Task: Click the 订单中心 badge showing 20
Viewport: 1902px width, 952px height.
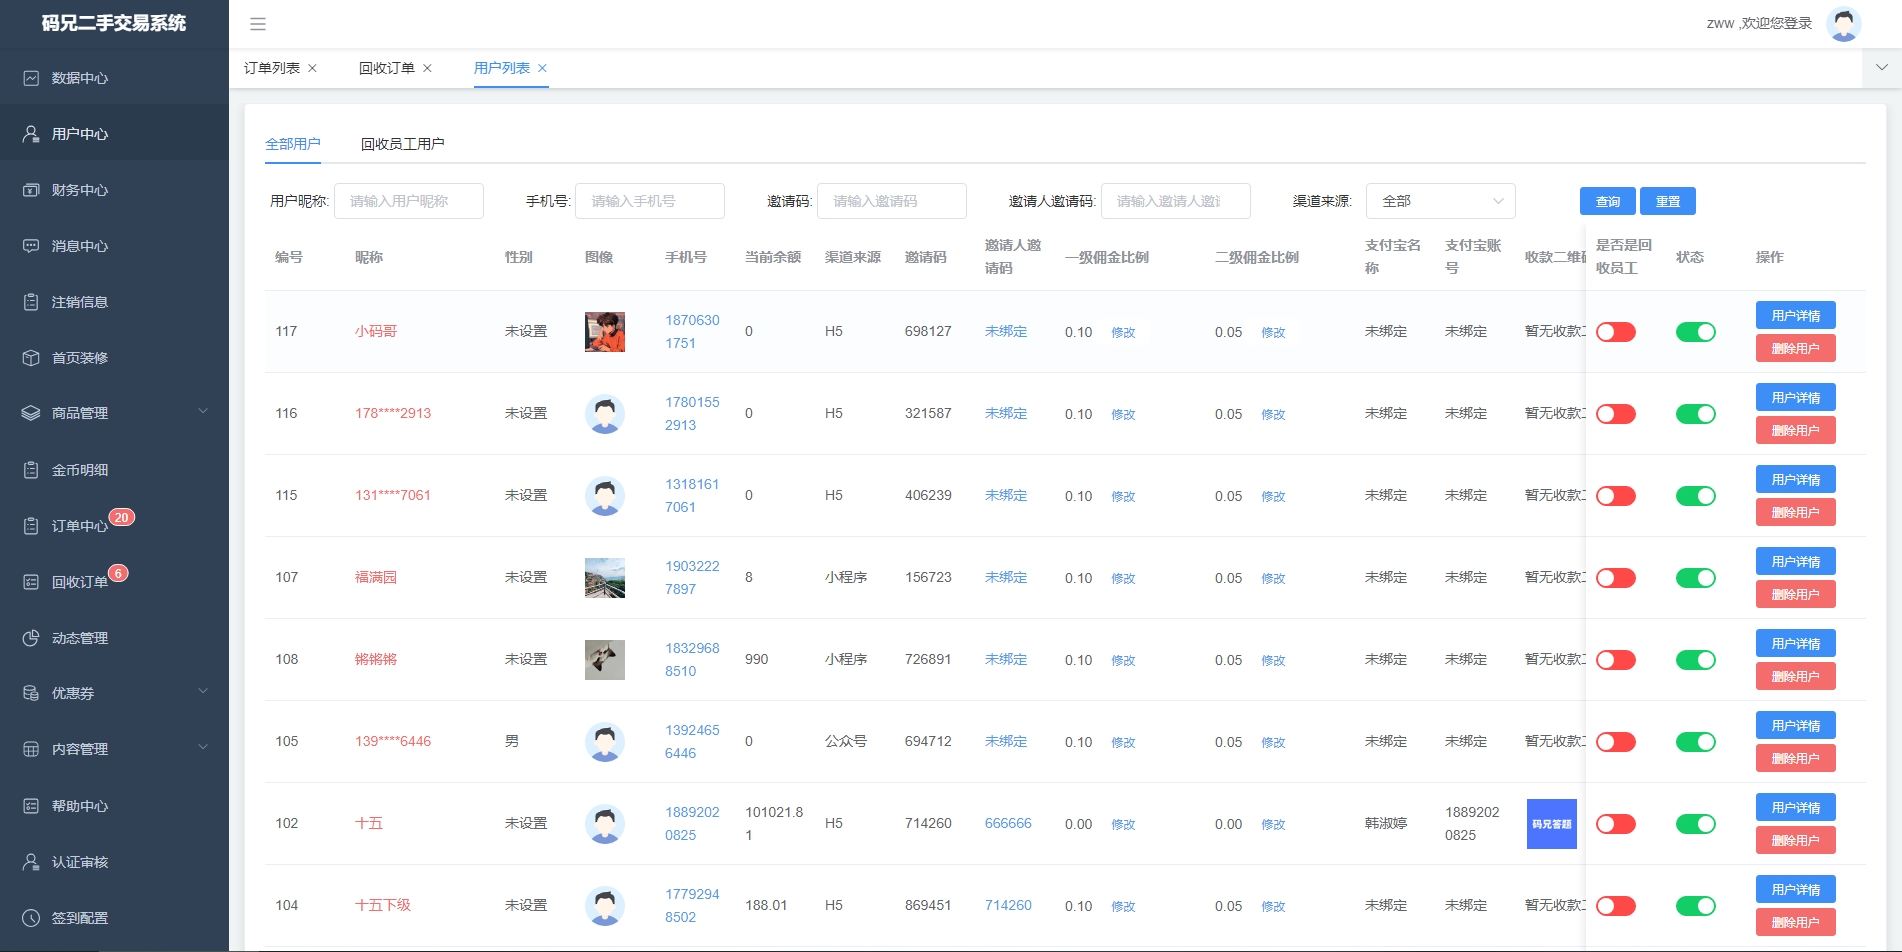Action: point(121,517)
